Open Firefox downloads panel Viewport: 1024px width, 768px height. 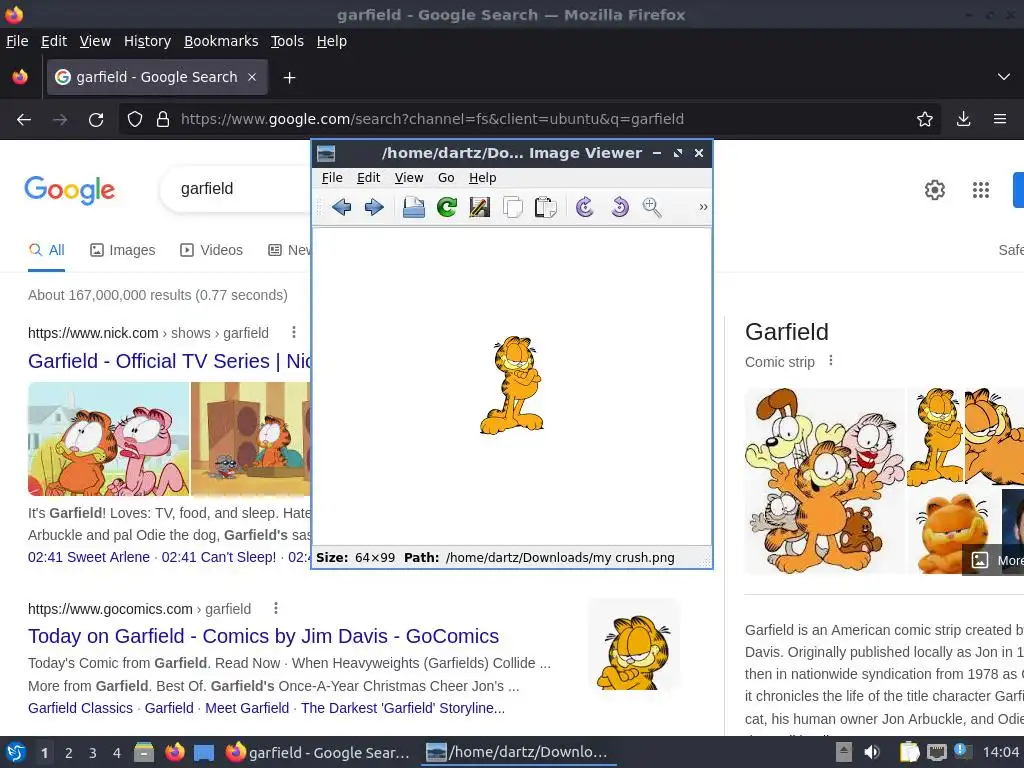click(x=963, y=119)
